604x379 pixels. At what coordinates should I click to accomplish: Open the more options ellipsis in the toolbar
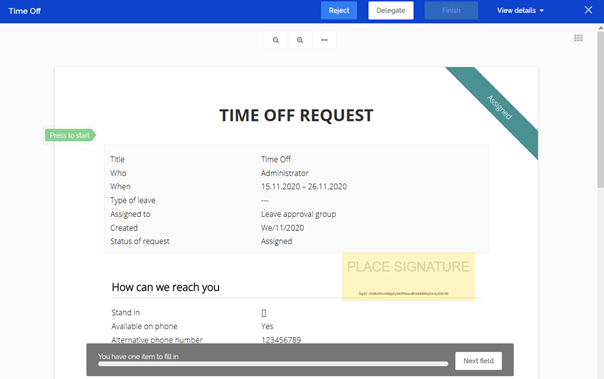click(324, 40)
